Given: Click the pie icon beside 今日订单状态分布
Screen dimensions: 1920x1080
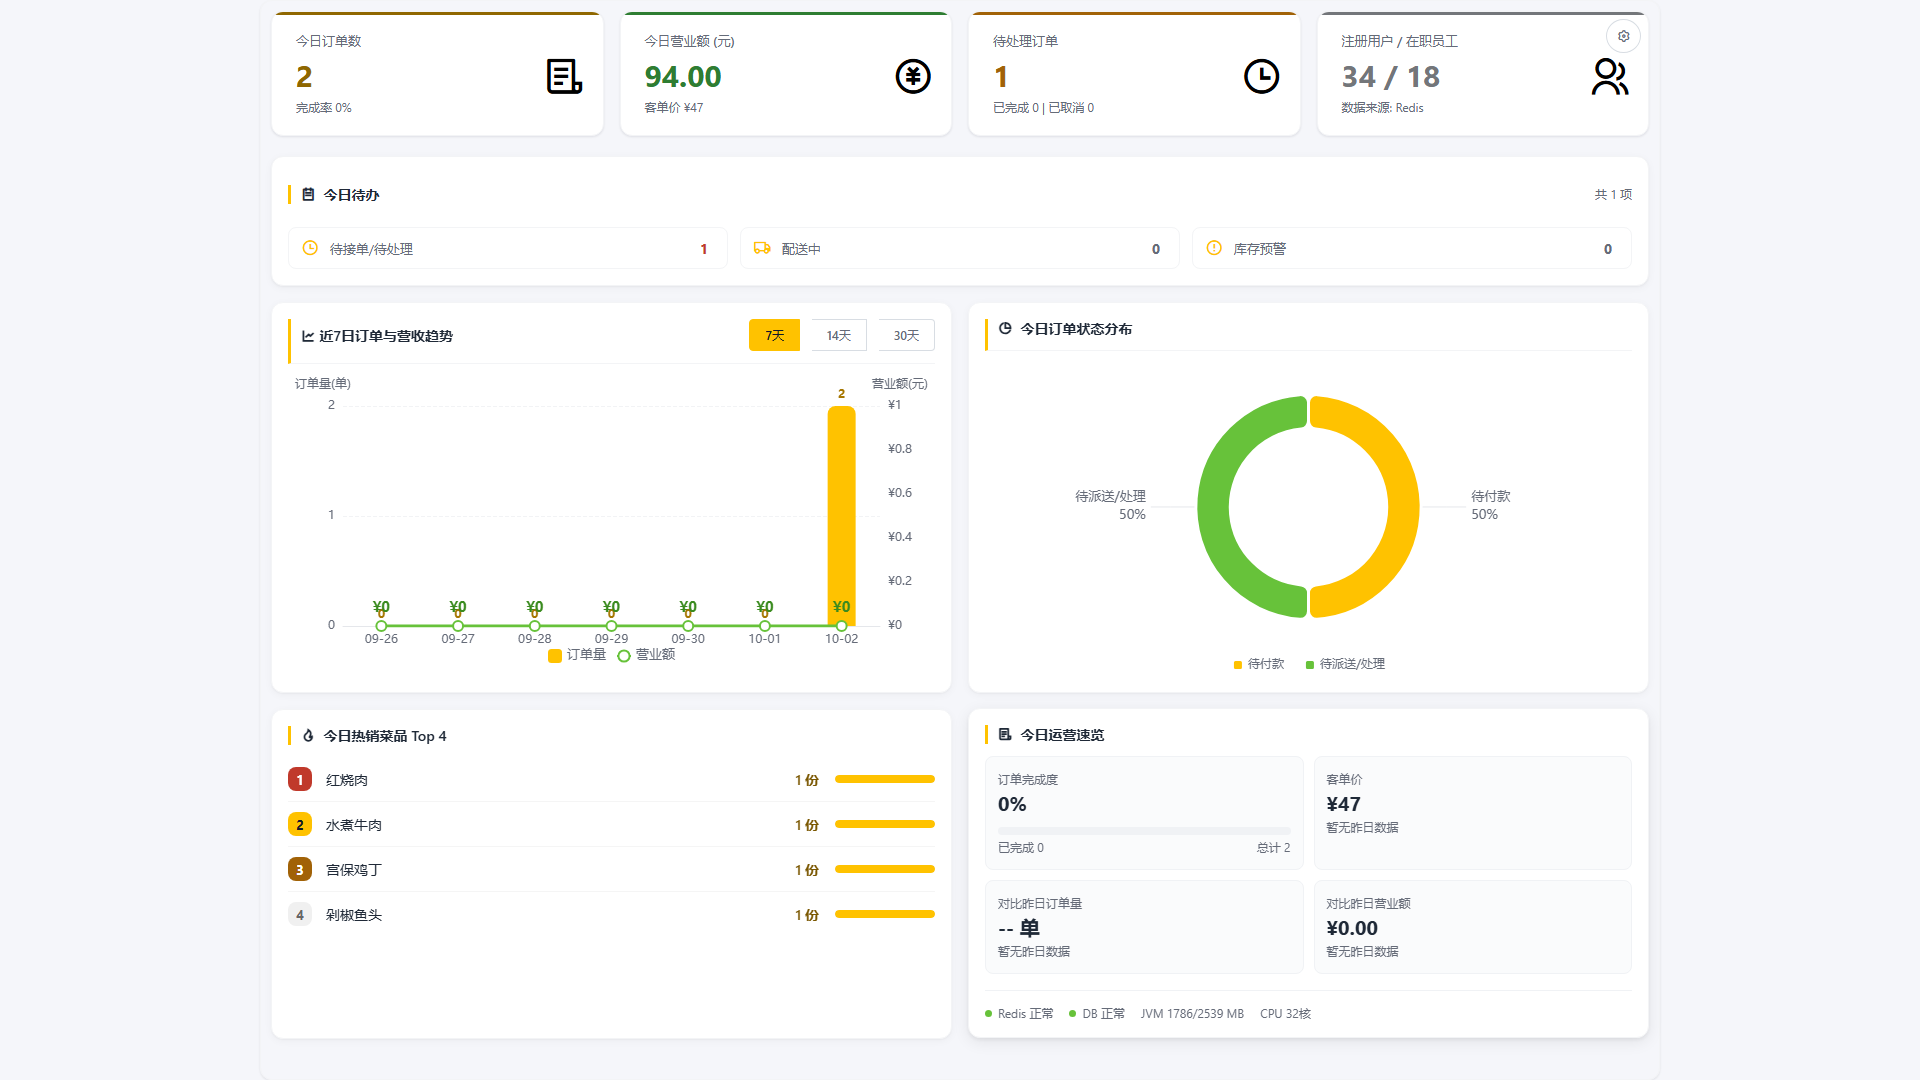Looking at the screenshot, I should point(1005,328).
